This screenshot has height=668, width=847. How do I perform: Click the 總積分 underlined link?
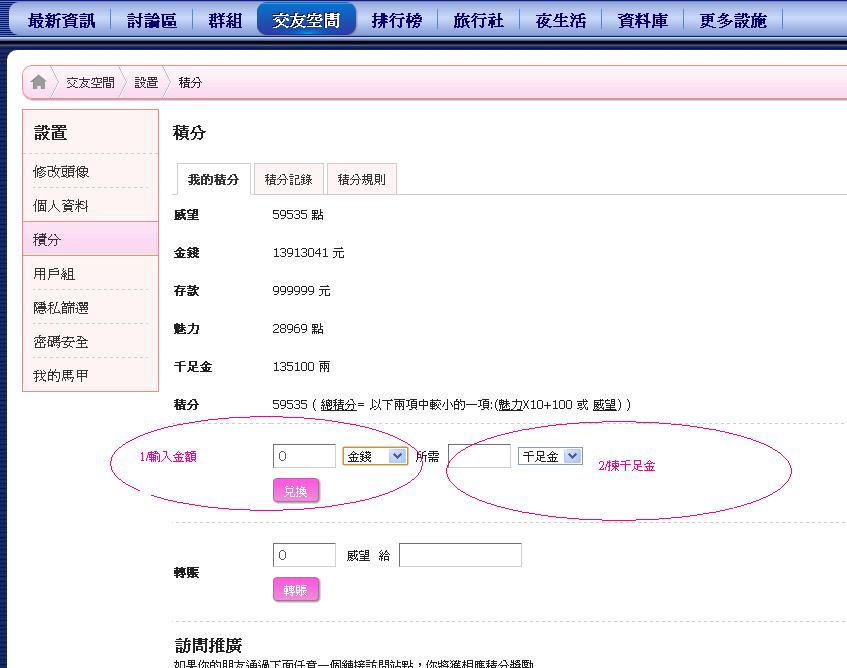(x=339, y=404)
